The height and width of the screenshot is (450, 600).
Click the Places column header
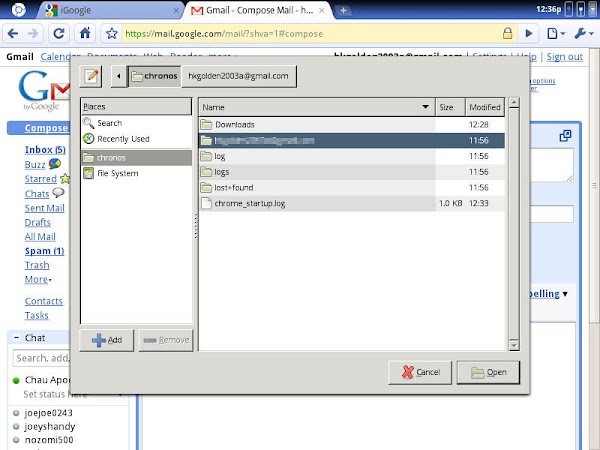coord(136,107)
